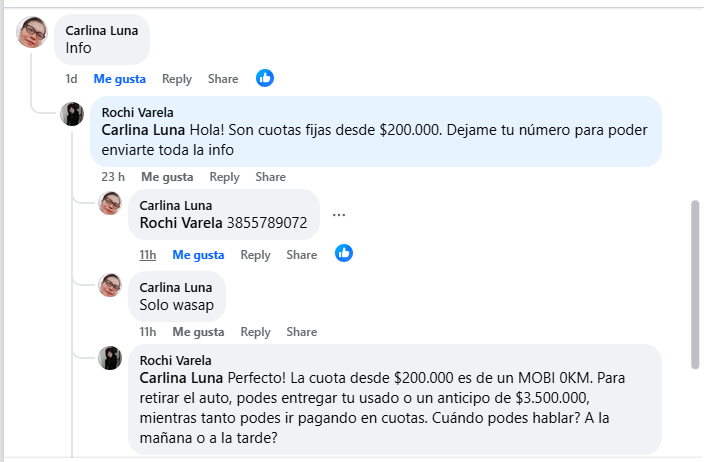
Task: Share the Solo wasap comment
Action: point(302,332)
